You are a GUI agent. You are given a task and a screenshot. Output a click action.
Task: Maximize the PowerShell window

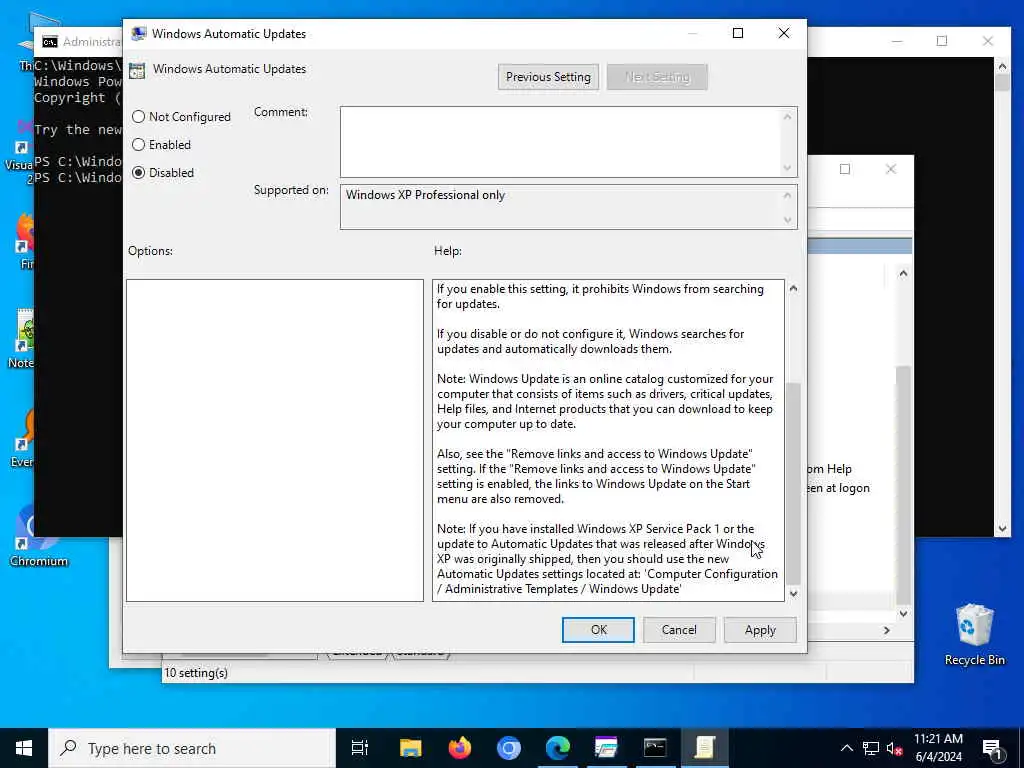pos(942,41)
